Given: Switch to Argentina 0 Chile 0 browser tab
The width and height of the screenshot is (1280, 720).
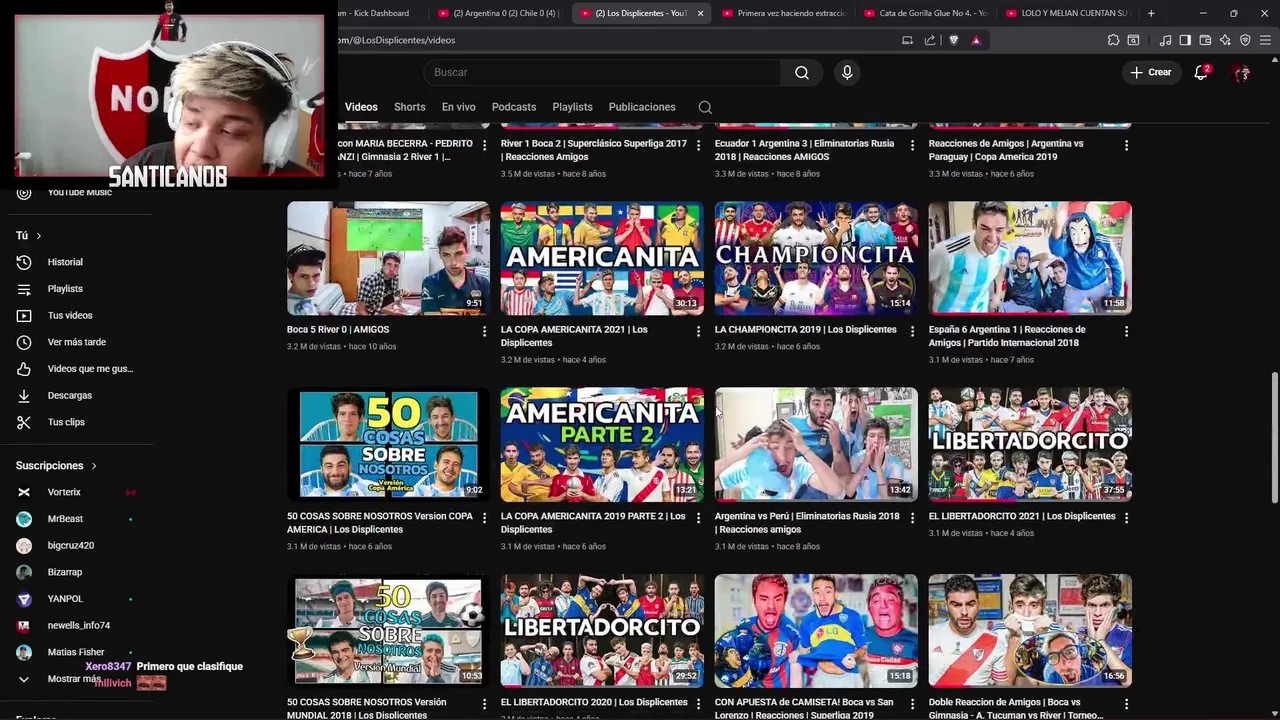Looking at the screenshot, I should (x=500, y=13).
